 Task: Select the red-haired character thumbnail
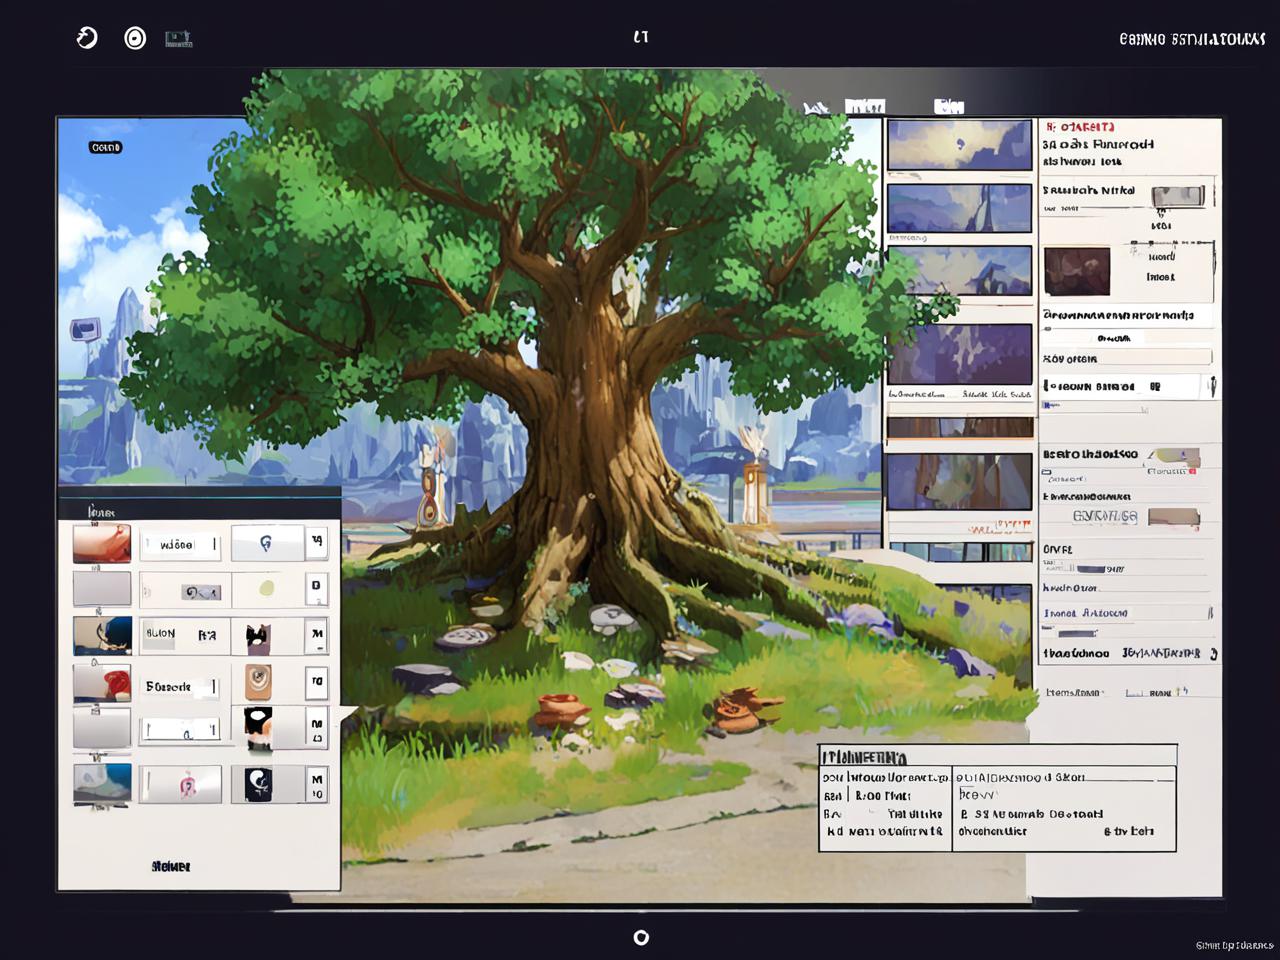tap(102, 682)
